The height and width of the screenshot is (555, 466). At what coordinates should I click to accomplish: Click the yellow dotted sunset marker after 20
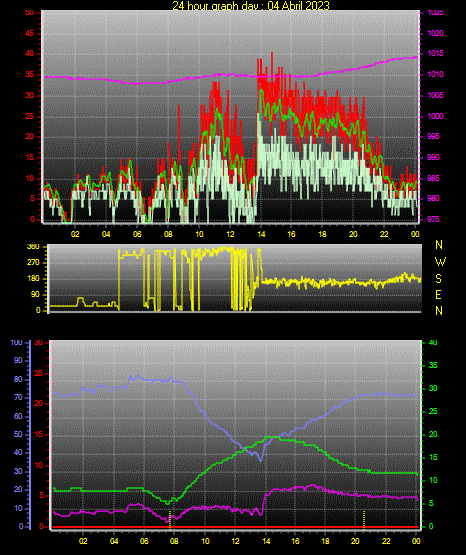click(364, 520)
